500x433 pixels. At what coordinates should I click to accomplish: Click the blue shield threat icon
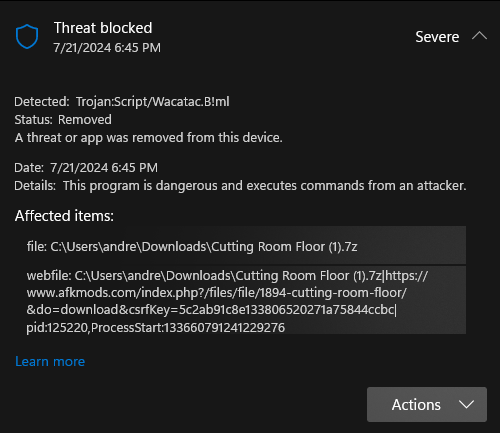point(27,36)
